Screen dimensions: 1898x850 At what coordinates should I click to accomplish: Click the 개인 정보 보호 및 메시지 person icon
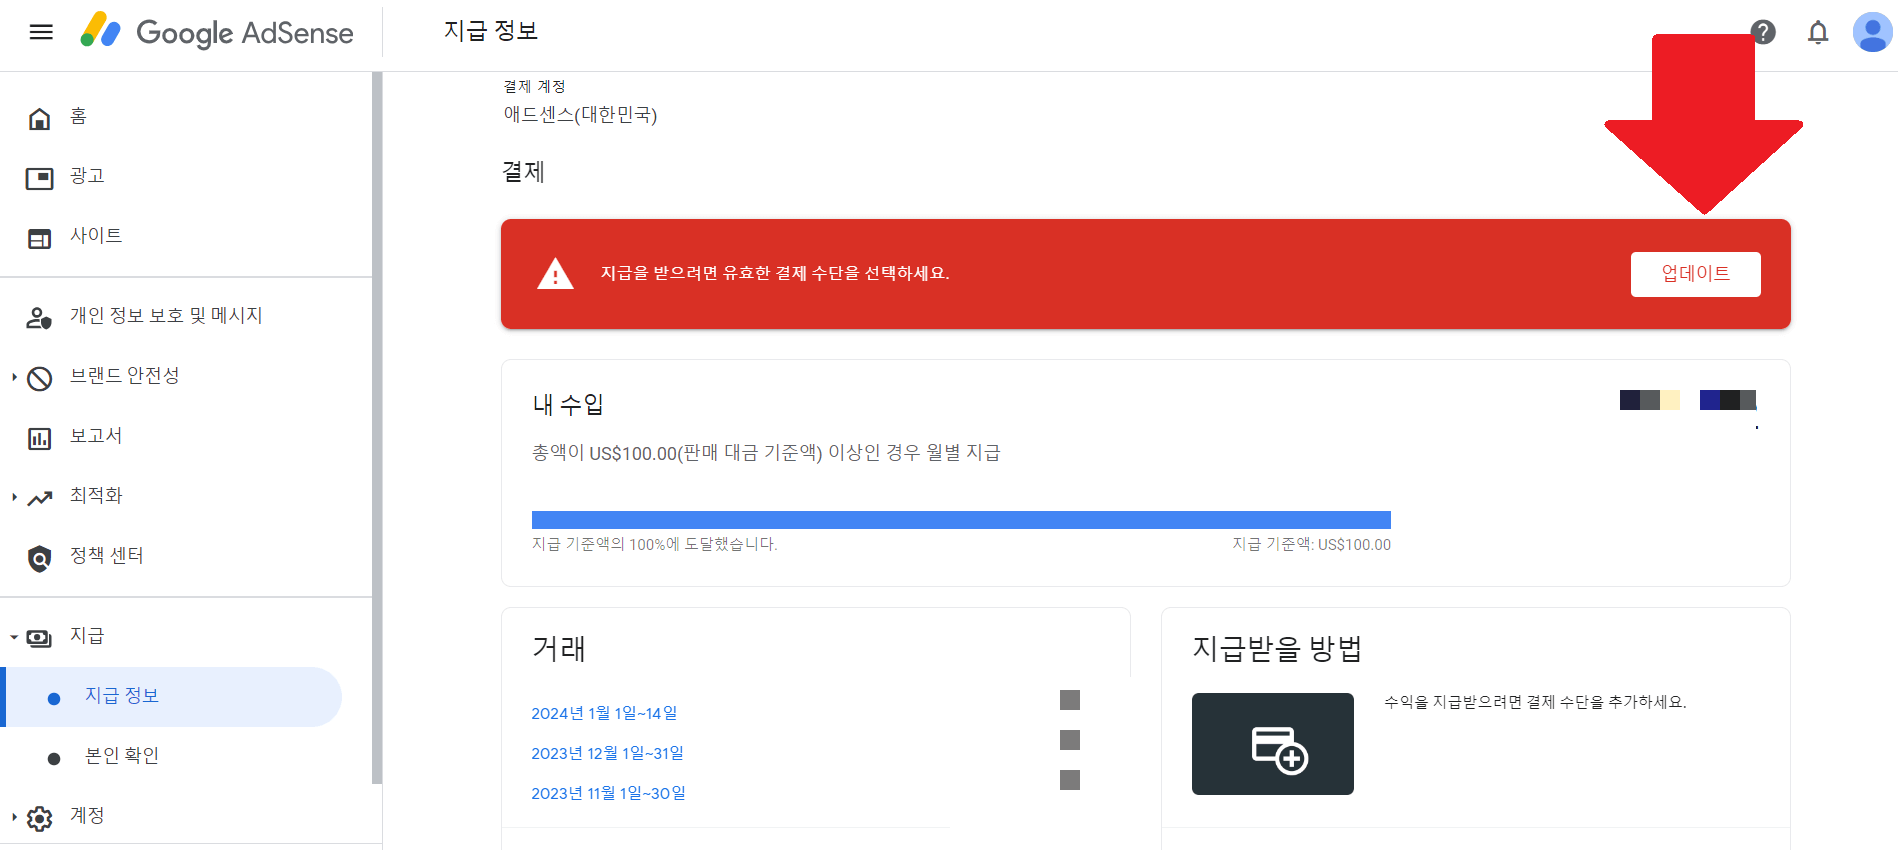(x=39, y=318)
